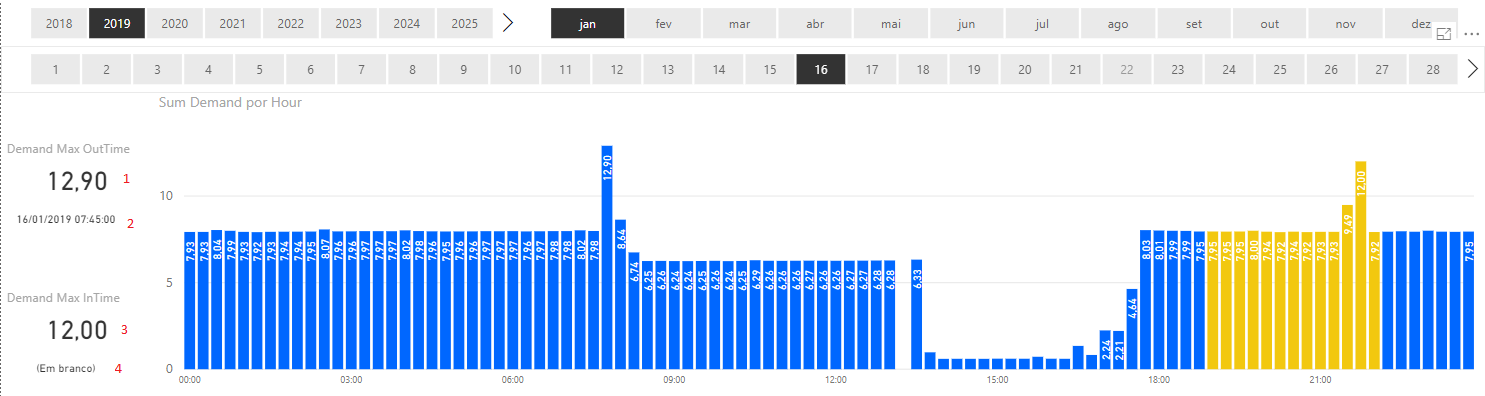Choose day 18 in day slicer

click(922, 69)
